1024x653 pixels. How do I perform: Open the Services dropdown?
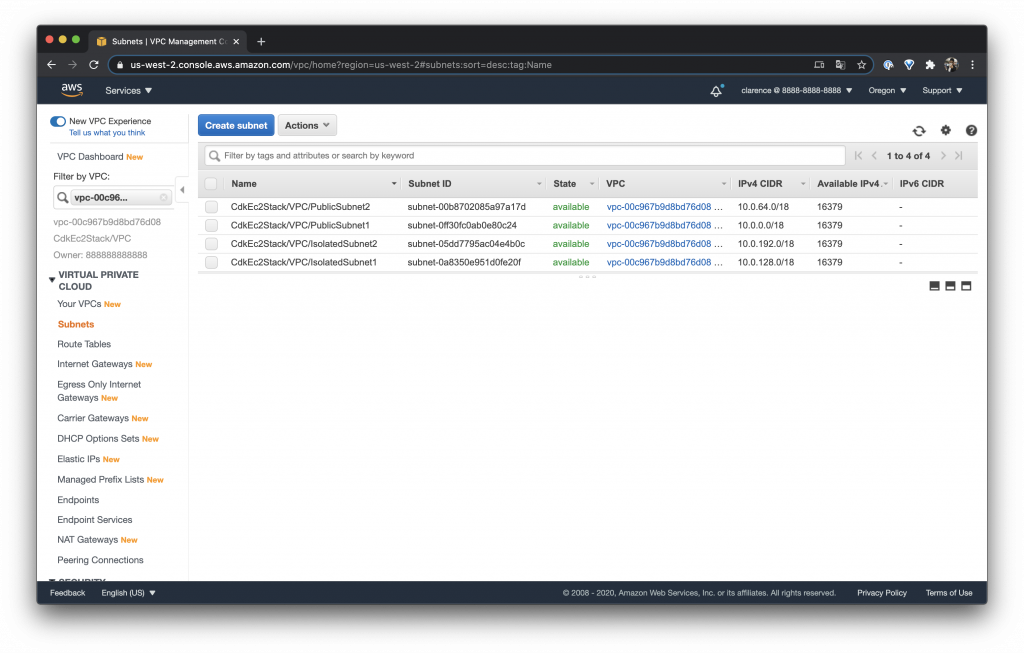(129, 91)
